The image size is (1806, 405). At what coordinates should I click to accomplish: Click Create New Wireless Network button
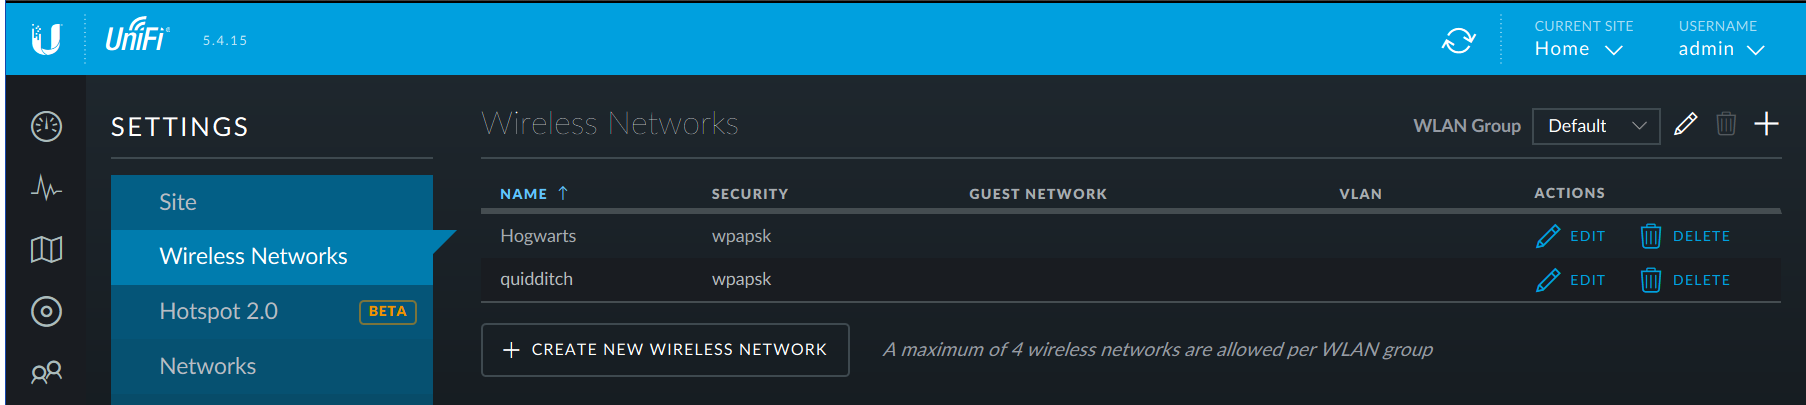point(665,350)
